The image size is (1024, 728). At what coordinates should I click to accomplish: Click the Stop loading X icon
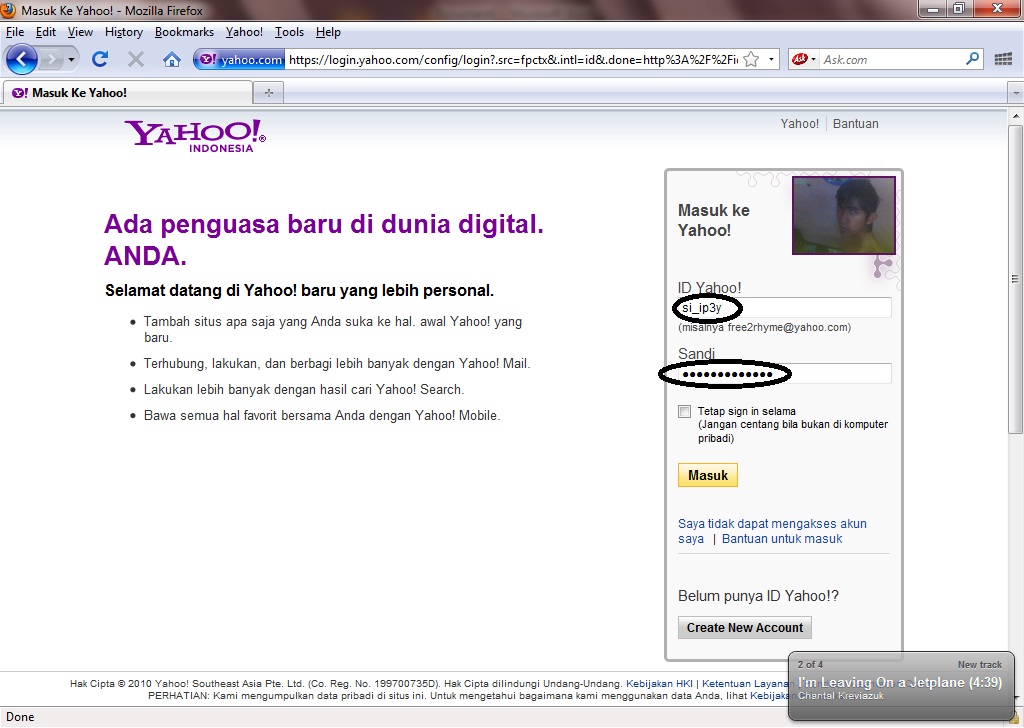(x=136, y=59)
